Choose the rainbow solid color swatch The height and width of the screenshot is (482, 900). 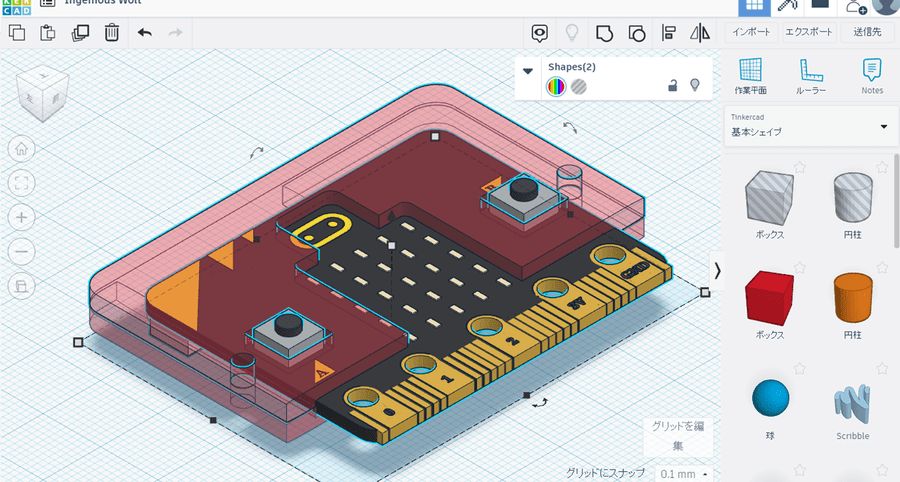(556, 87)
